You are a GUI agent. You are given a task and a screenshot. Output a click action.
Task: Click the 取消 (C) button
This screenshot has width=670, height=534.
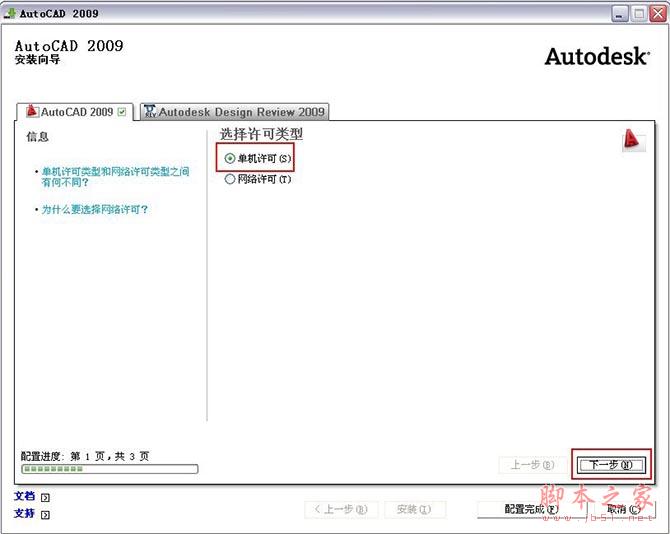623,509
